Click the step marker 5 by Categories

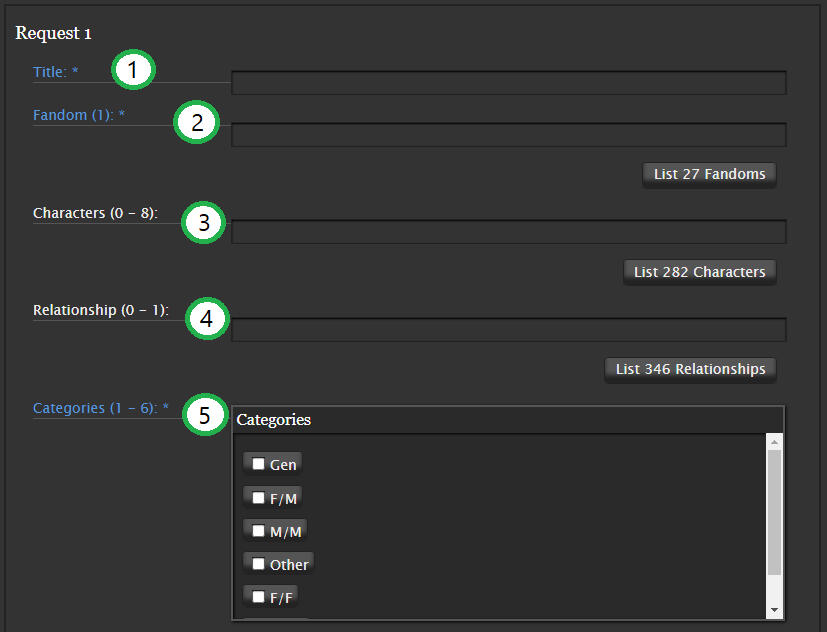coord(205,415)
